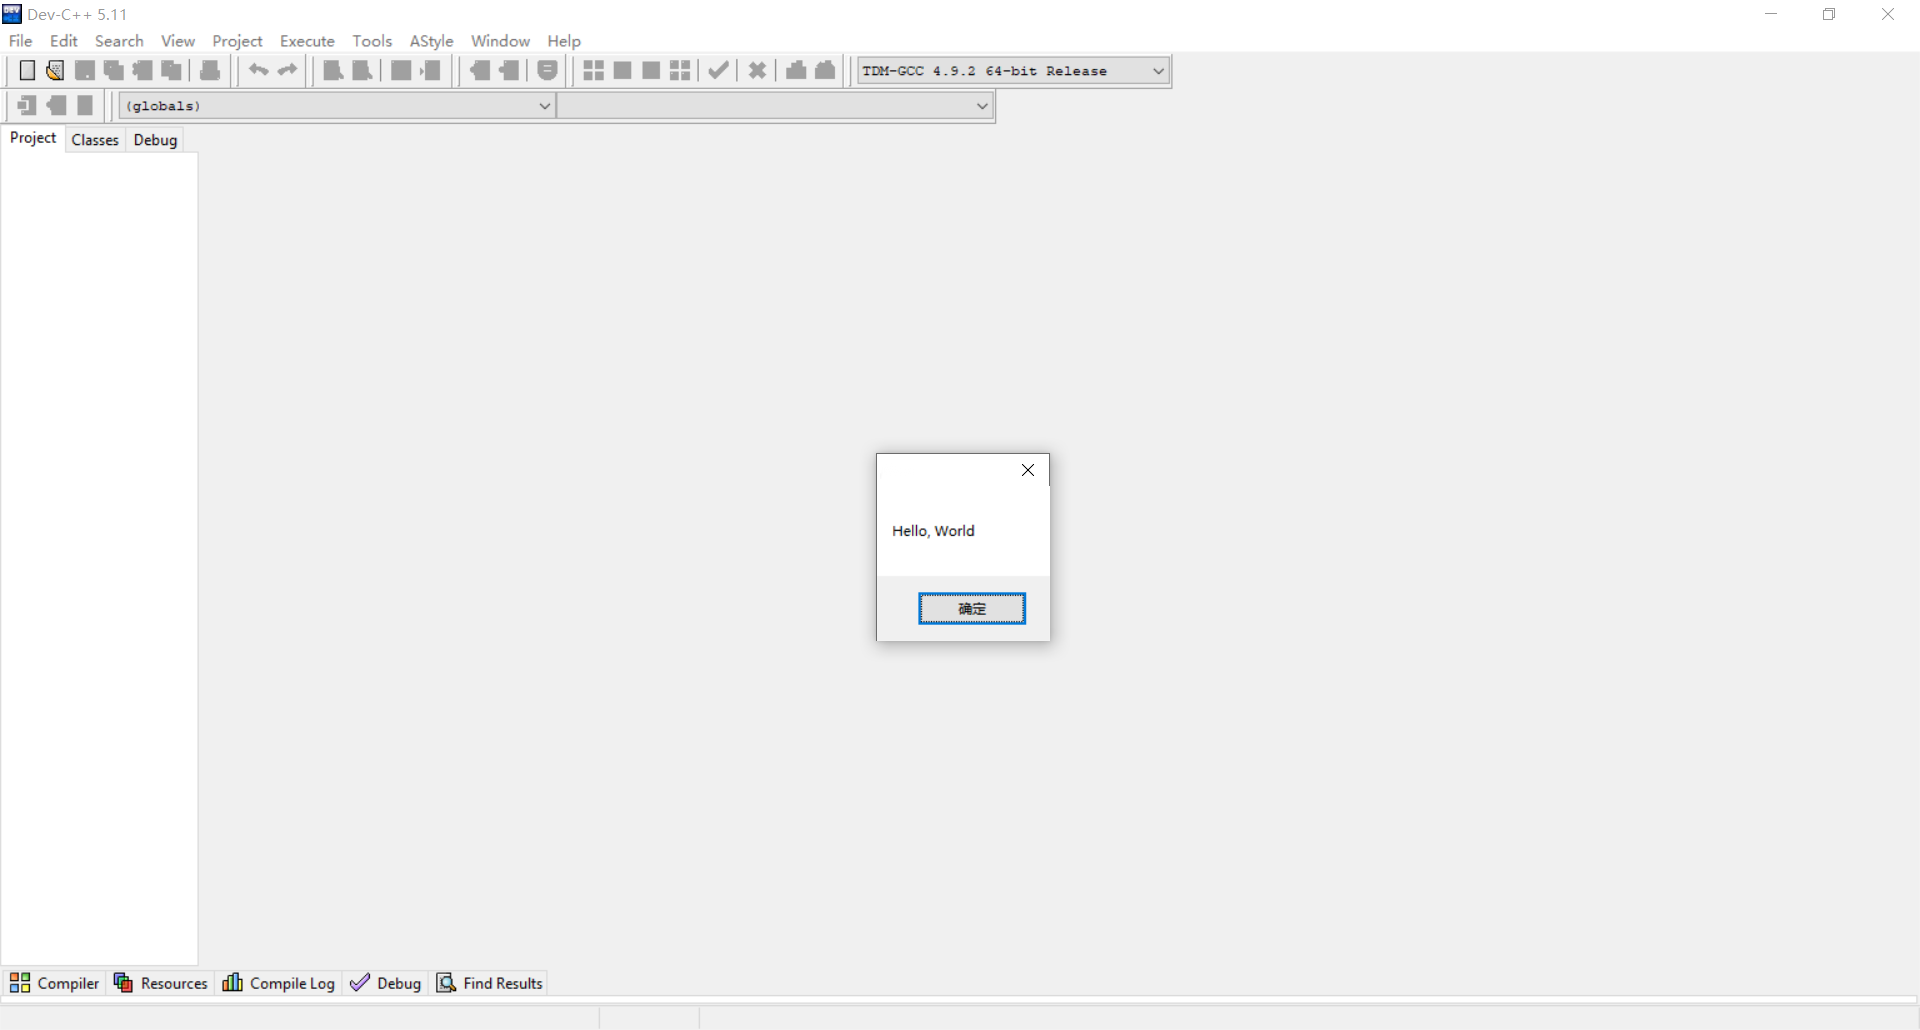Click the Stop Execution X toolbar icon
Screen dimensions: 1920x1030
pyautogui.click(x=757, y=70)
